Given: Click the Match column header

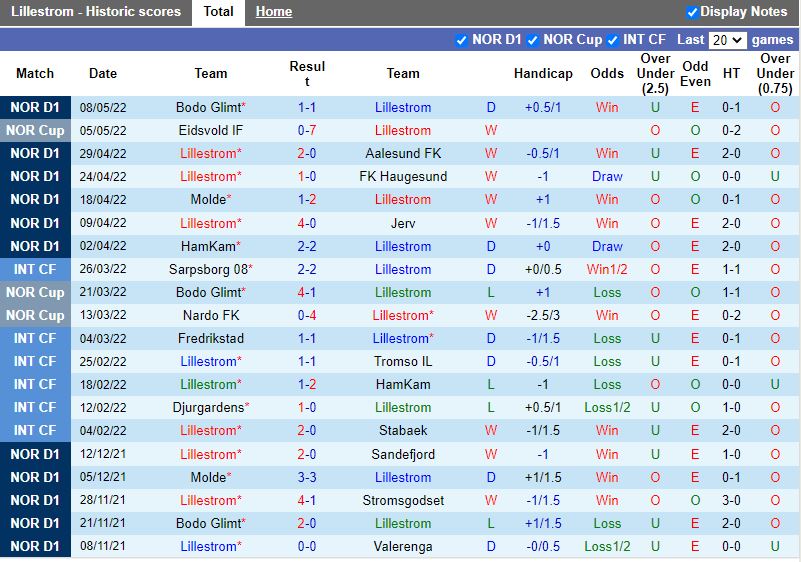Looking at the screenshot, I should point(35,74).
